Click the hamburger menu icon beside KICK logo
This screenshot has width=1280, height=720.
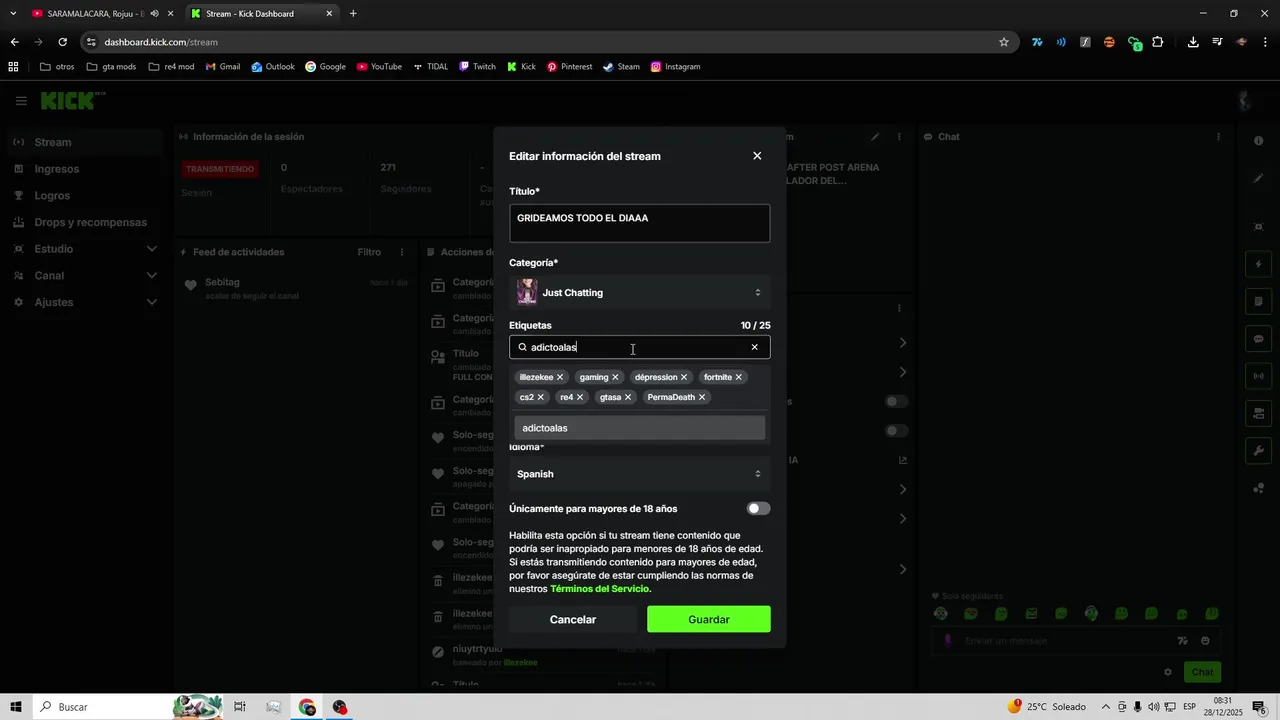pyautogui.click(x=21, y=101)
